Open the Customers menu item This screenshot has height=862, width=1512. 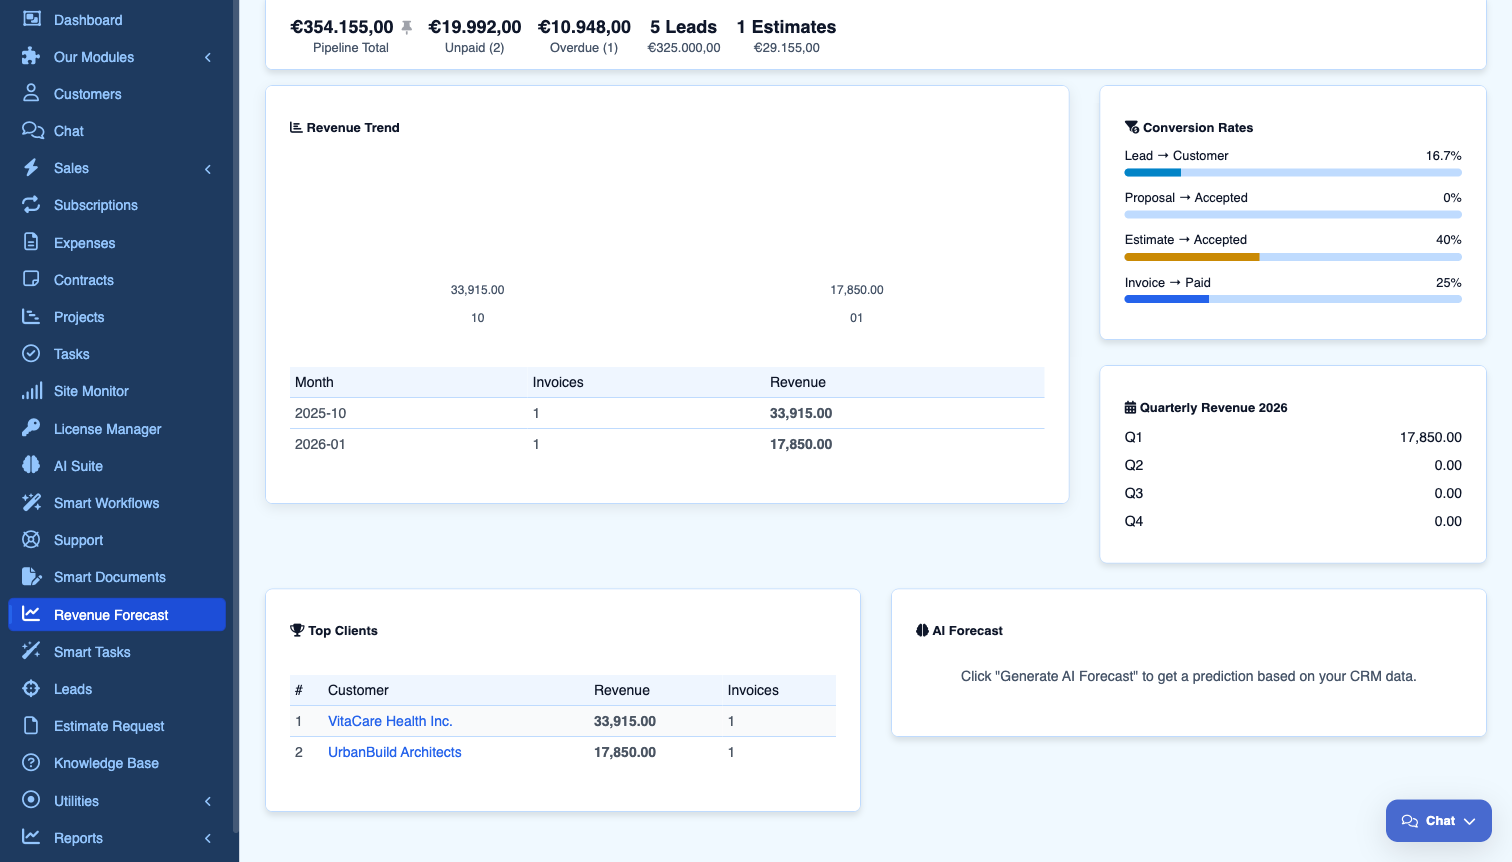[x=88, y=94]
